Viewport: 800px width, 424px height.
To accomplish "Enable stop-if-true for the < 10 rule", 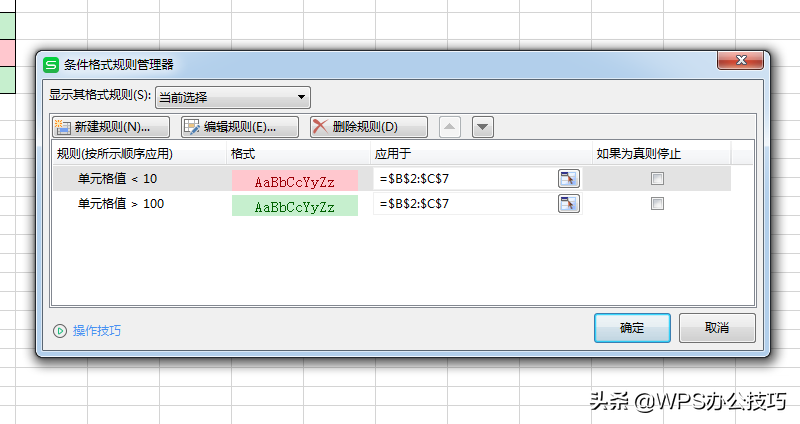I will [x=657, y=179].
